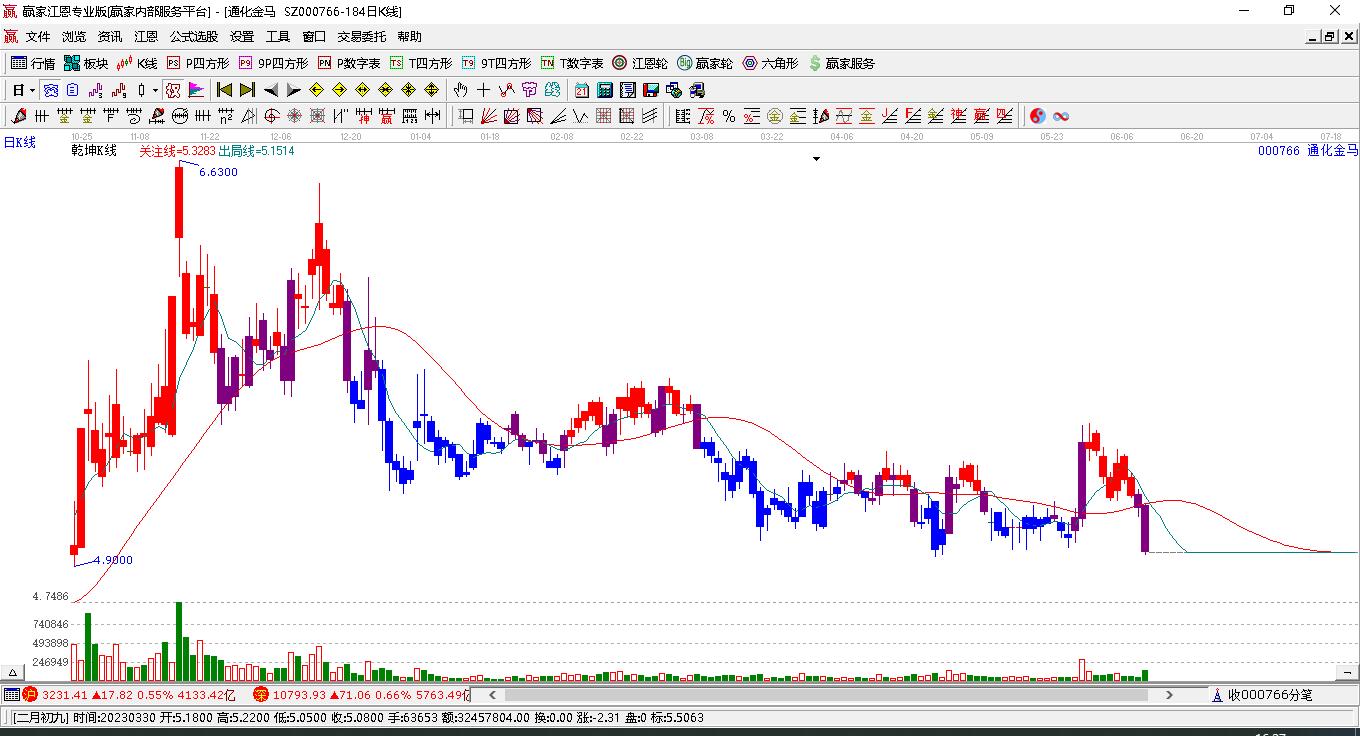Click the 深 Shenzhen index badge
This screenshot has width=1360, height=736.
pyautogui.click(x=261, y=694)
